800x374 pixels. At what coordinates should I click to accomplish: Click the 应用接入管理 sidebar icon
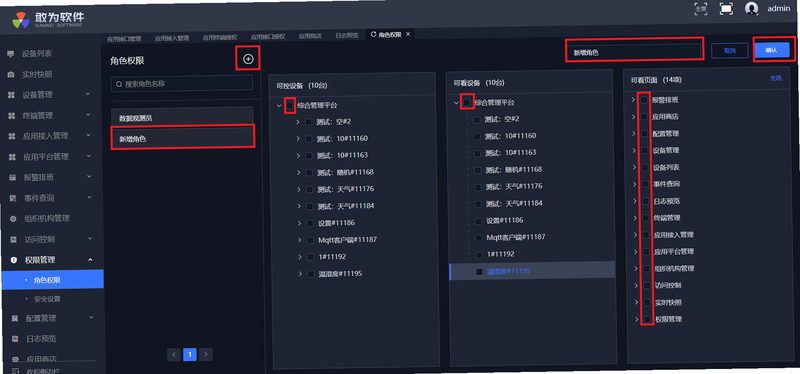[x=12, y=136]
